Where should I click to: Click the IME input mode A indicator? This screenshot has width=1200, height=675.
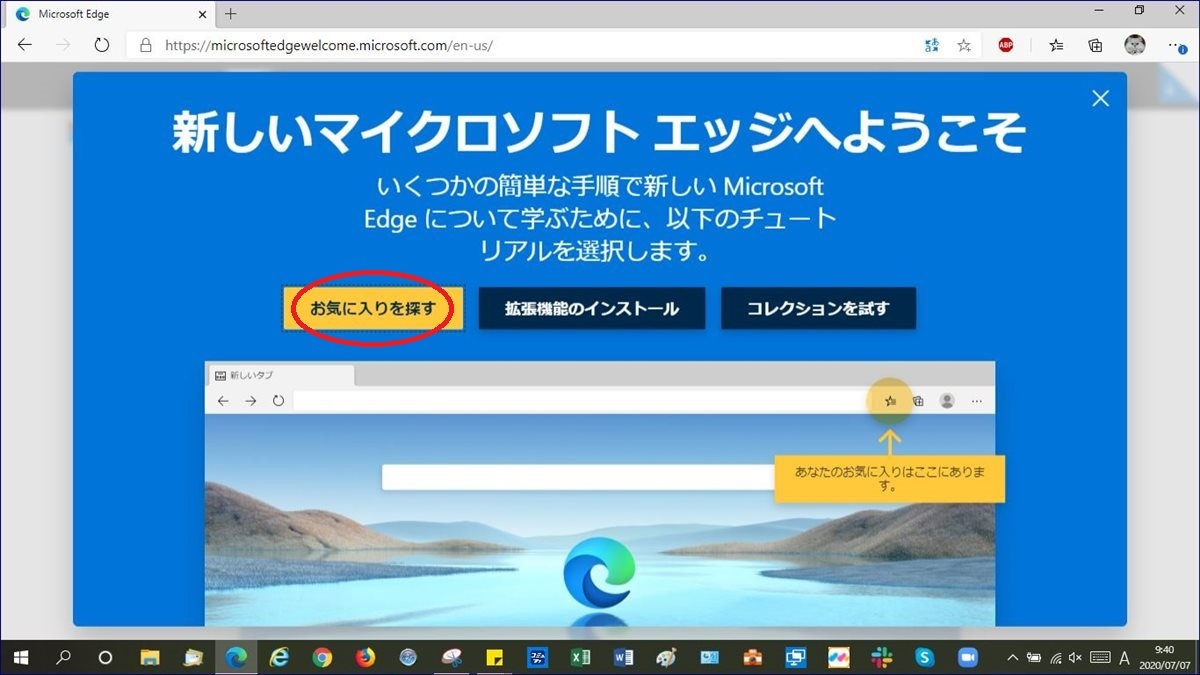tap(1123, 657)
